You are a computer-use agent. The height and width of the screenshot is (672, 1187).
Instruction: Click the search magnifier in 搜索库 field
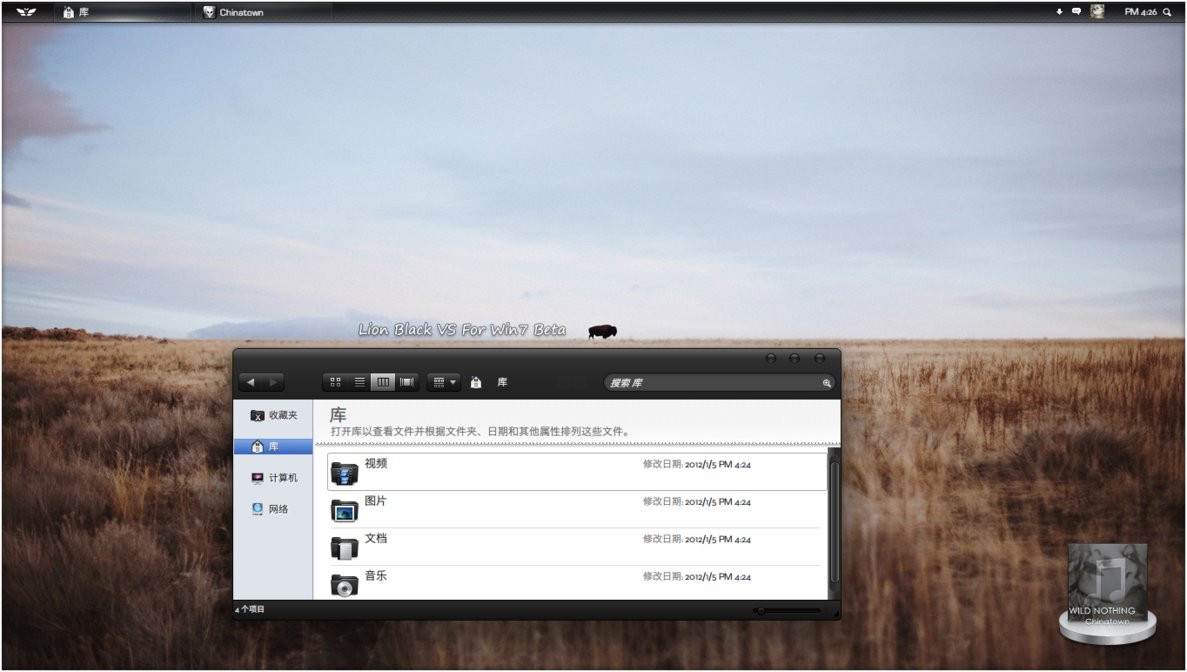pyautogui.click(x=826, y=383)
